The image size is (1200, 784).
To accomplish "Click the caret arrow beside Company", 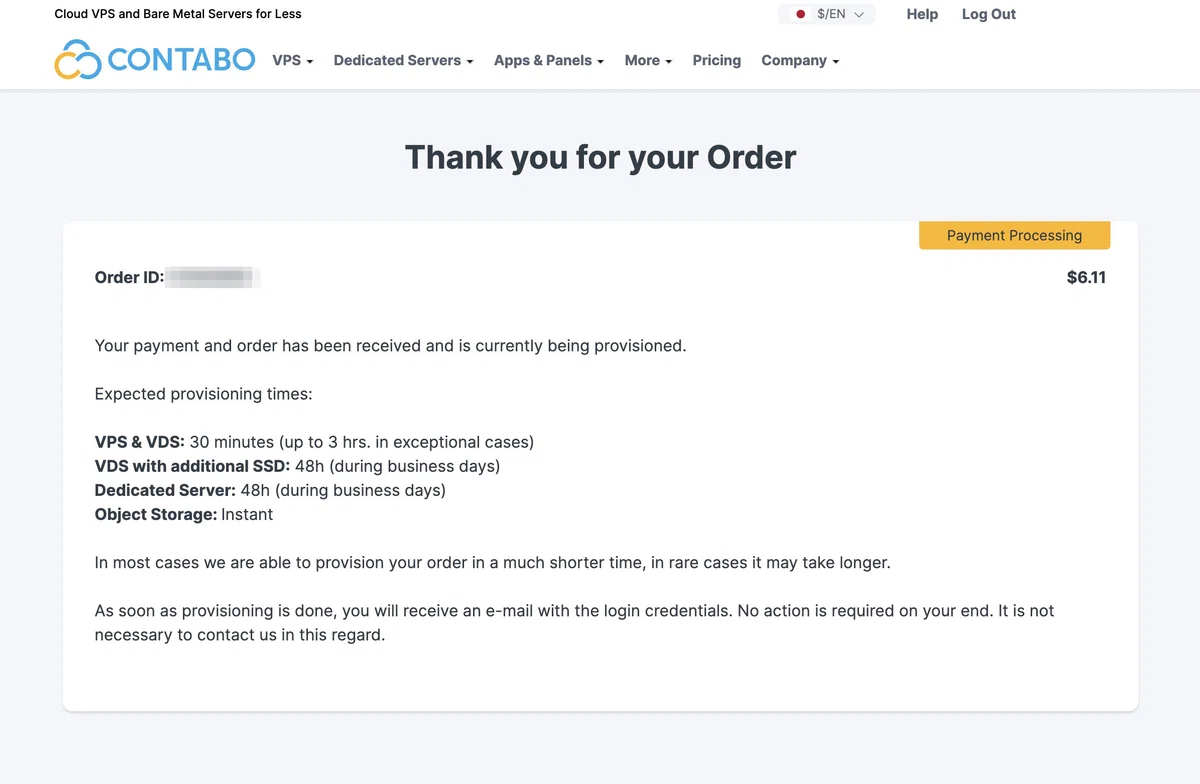I will click(836, 62).
